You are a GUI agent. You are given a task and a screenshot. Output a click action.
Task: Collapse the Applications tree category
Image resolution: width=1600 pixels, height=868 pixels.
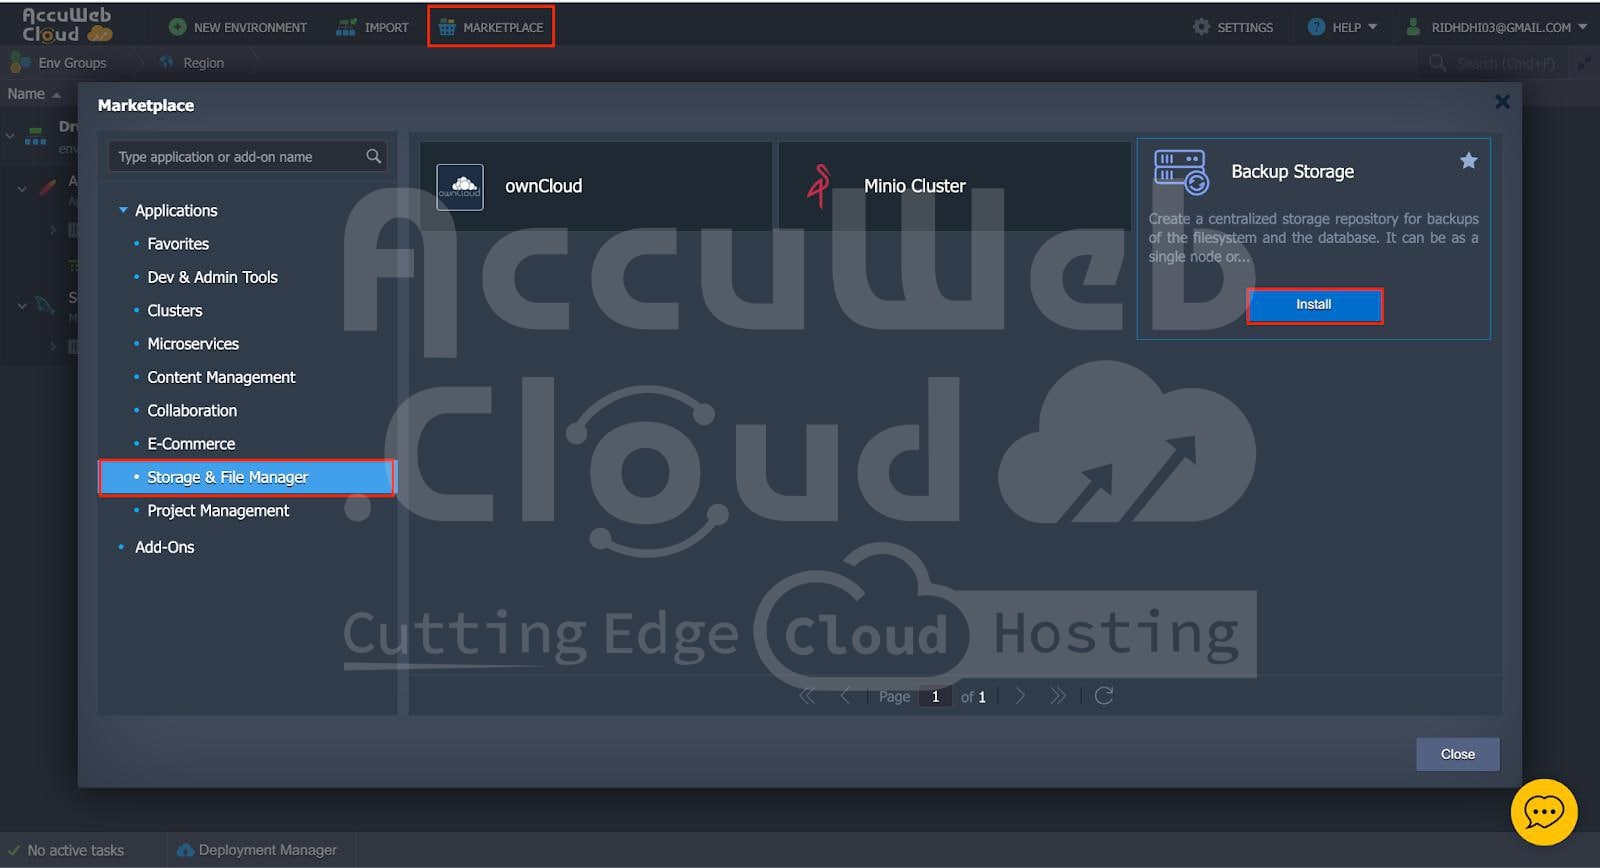(123, 210)
